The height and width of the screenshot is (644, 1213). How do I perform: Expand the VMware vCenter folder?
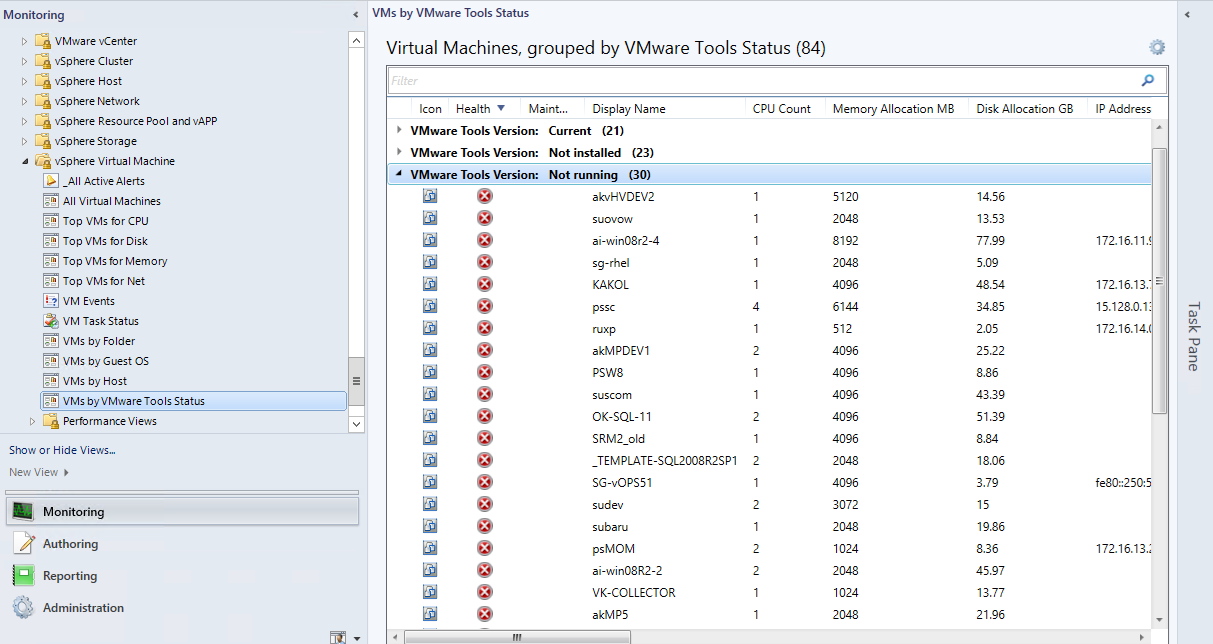25,41
